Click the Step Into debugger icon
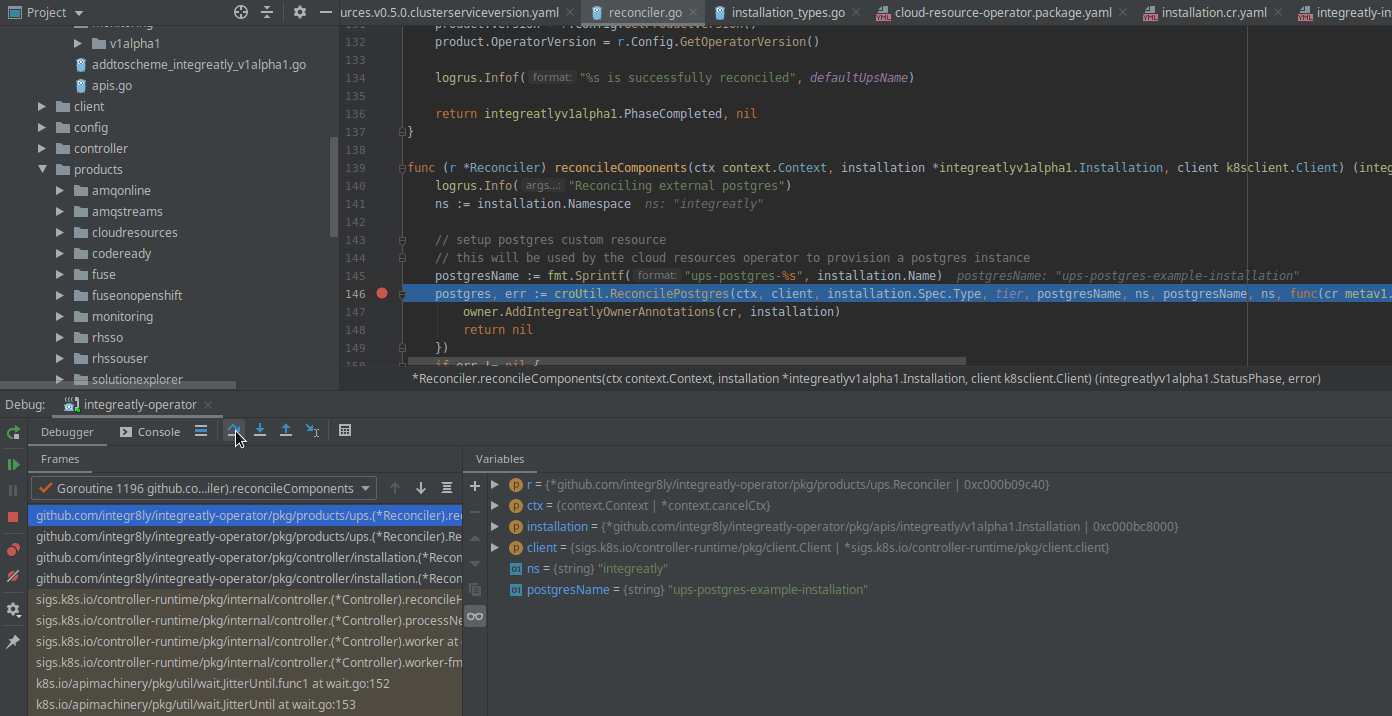The image size is (1392, 716). coord(260,431)
